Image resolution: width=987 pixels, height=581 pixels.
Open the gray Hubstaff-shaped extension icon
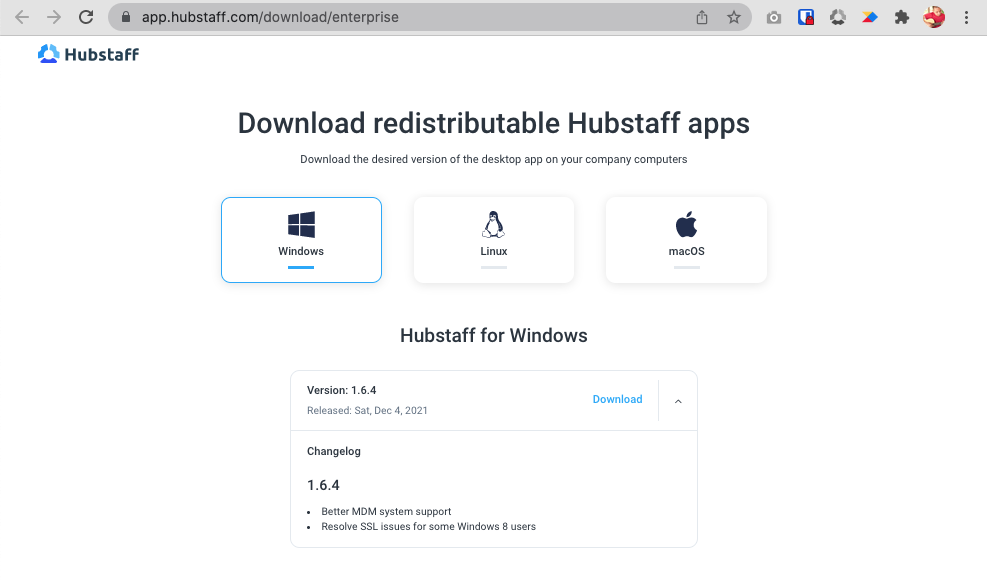click(838, 17)
